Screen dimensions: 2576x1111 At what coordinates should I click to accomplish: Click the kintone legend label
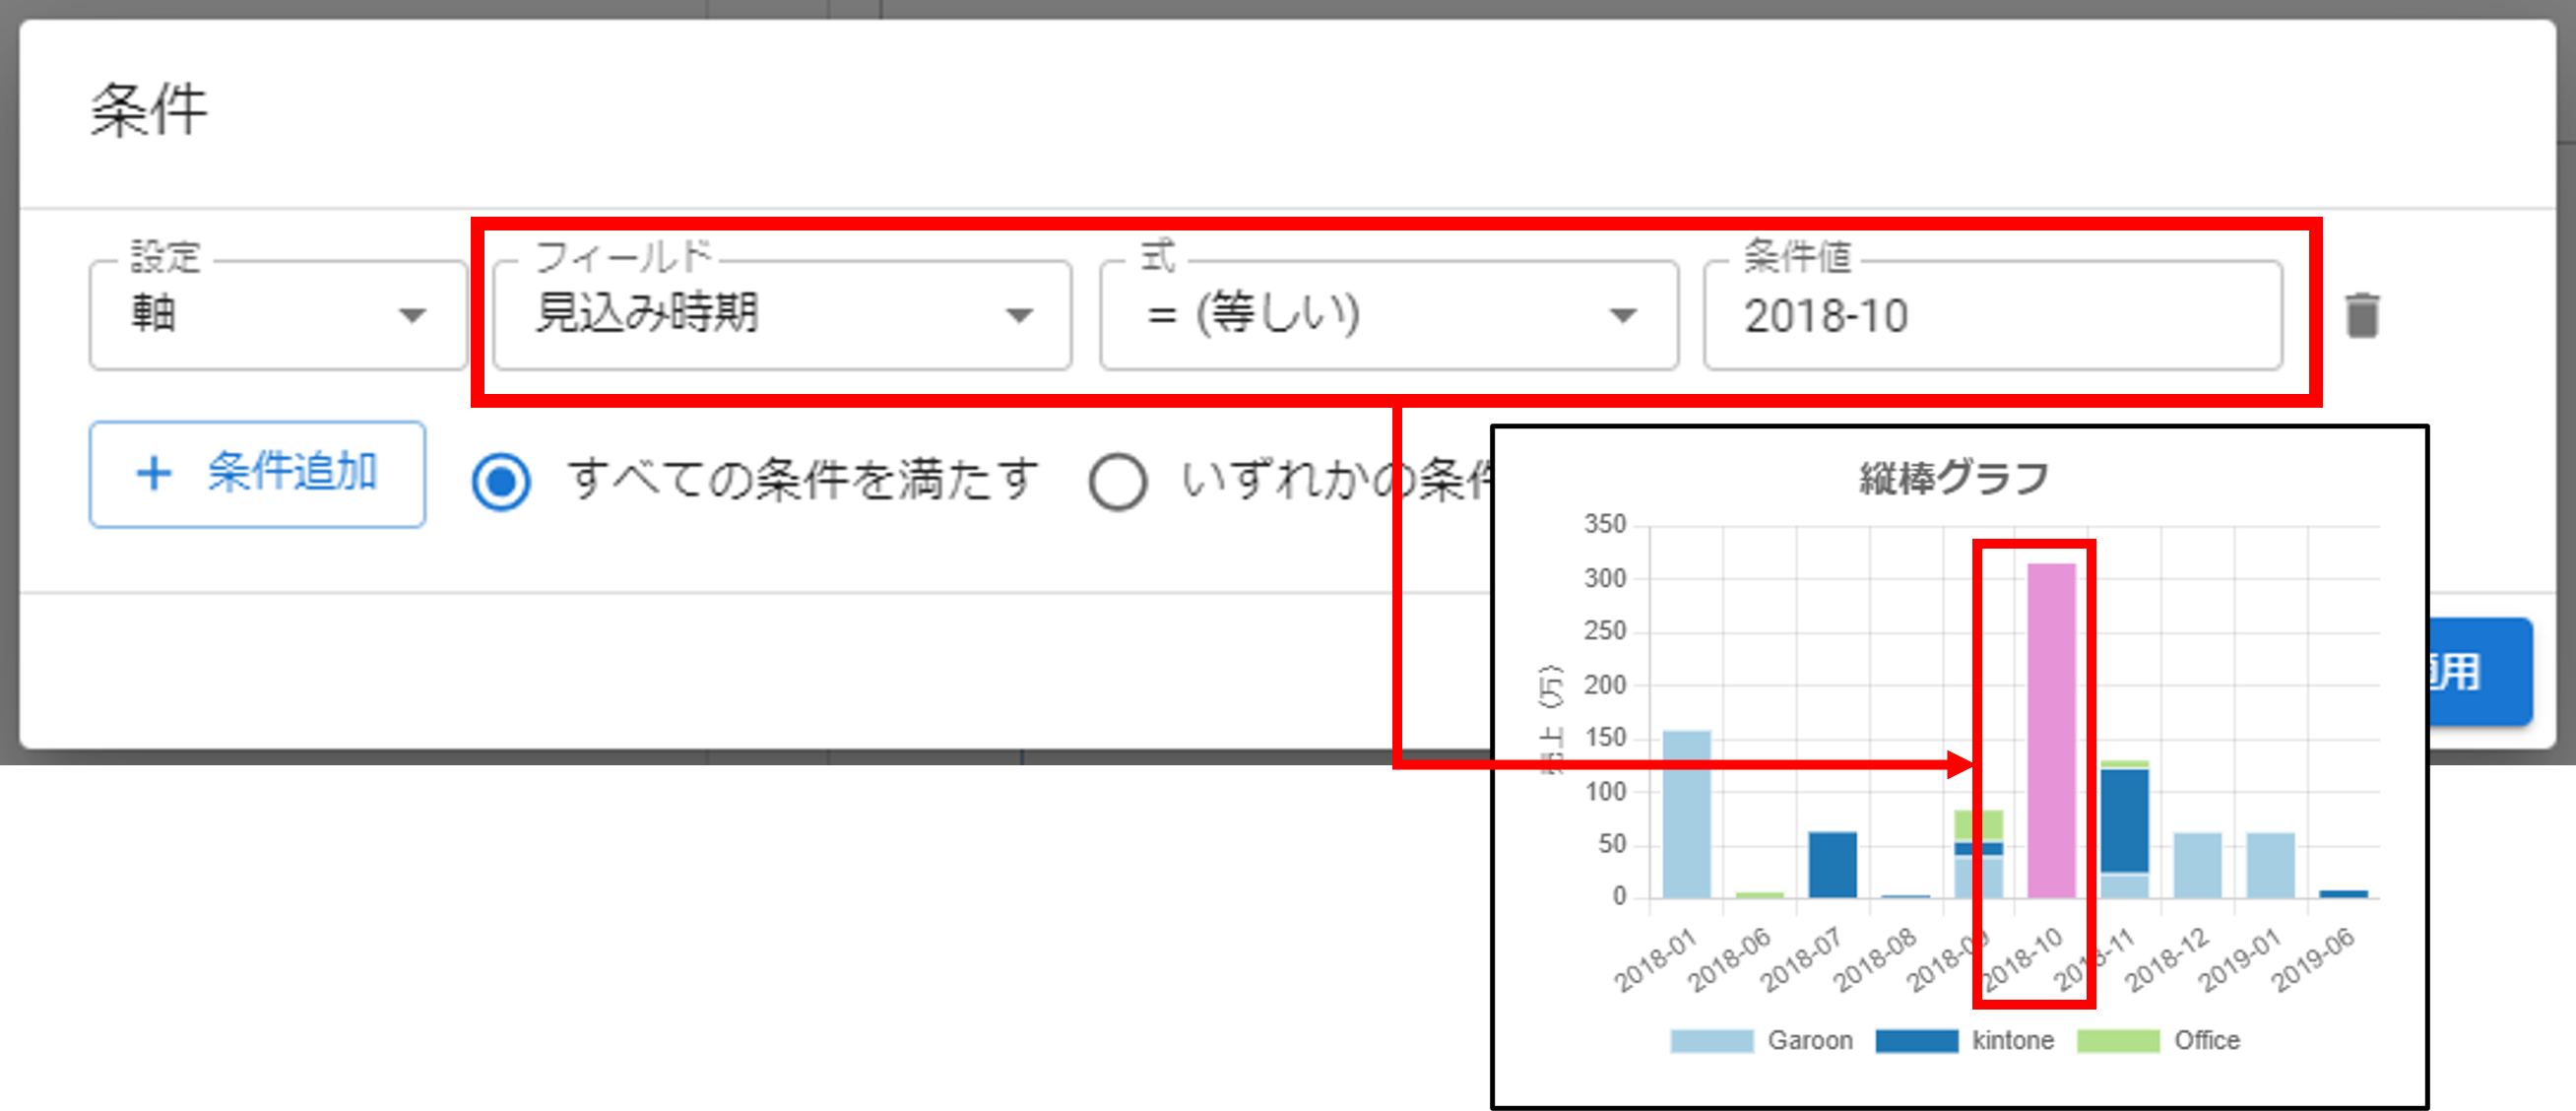click(2013, 1041)
